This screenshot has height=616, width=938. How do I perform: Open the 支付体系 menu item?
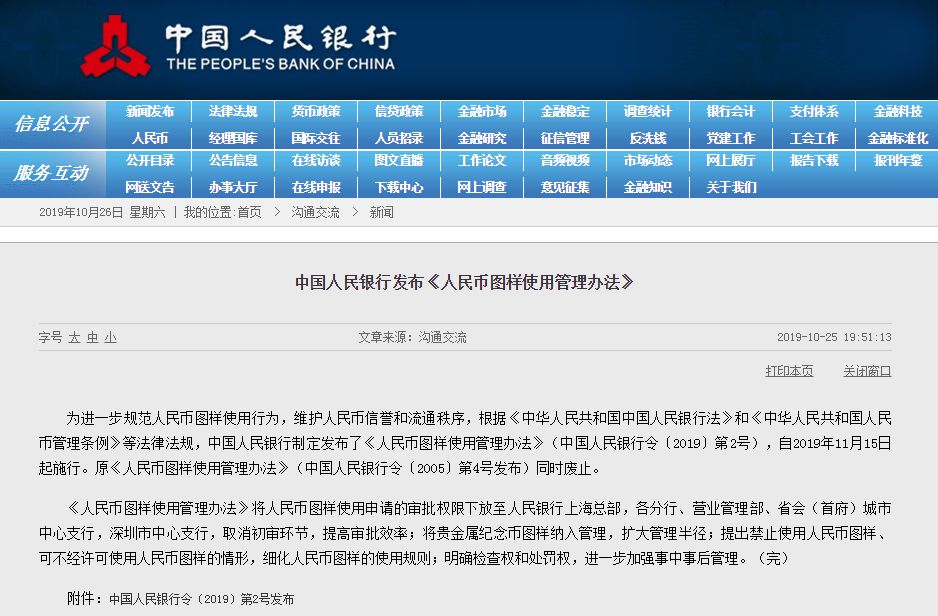point(814,112)
